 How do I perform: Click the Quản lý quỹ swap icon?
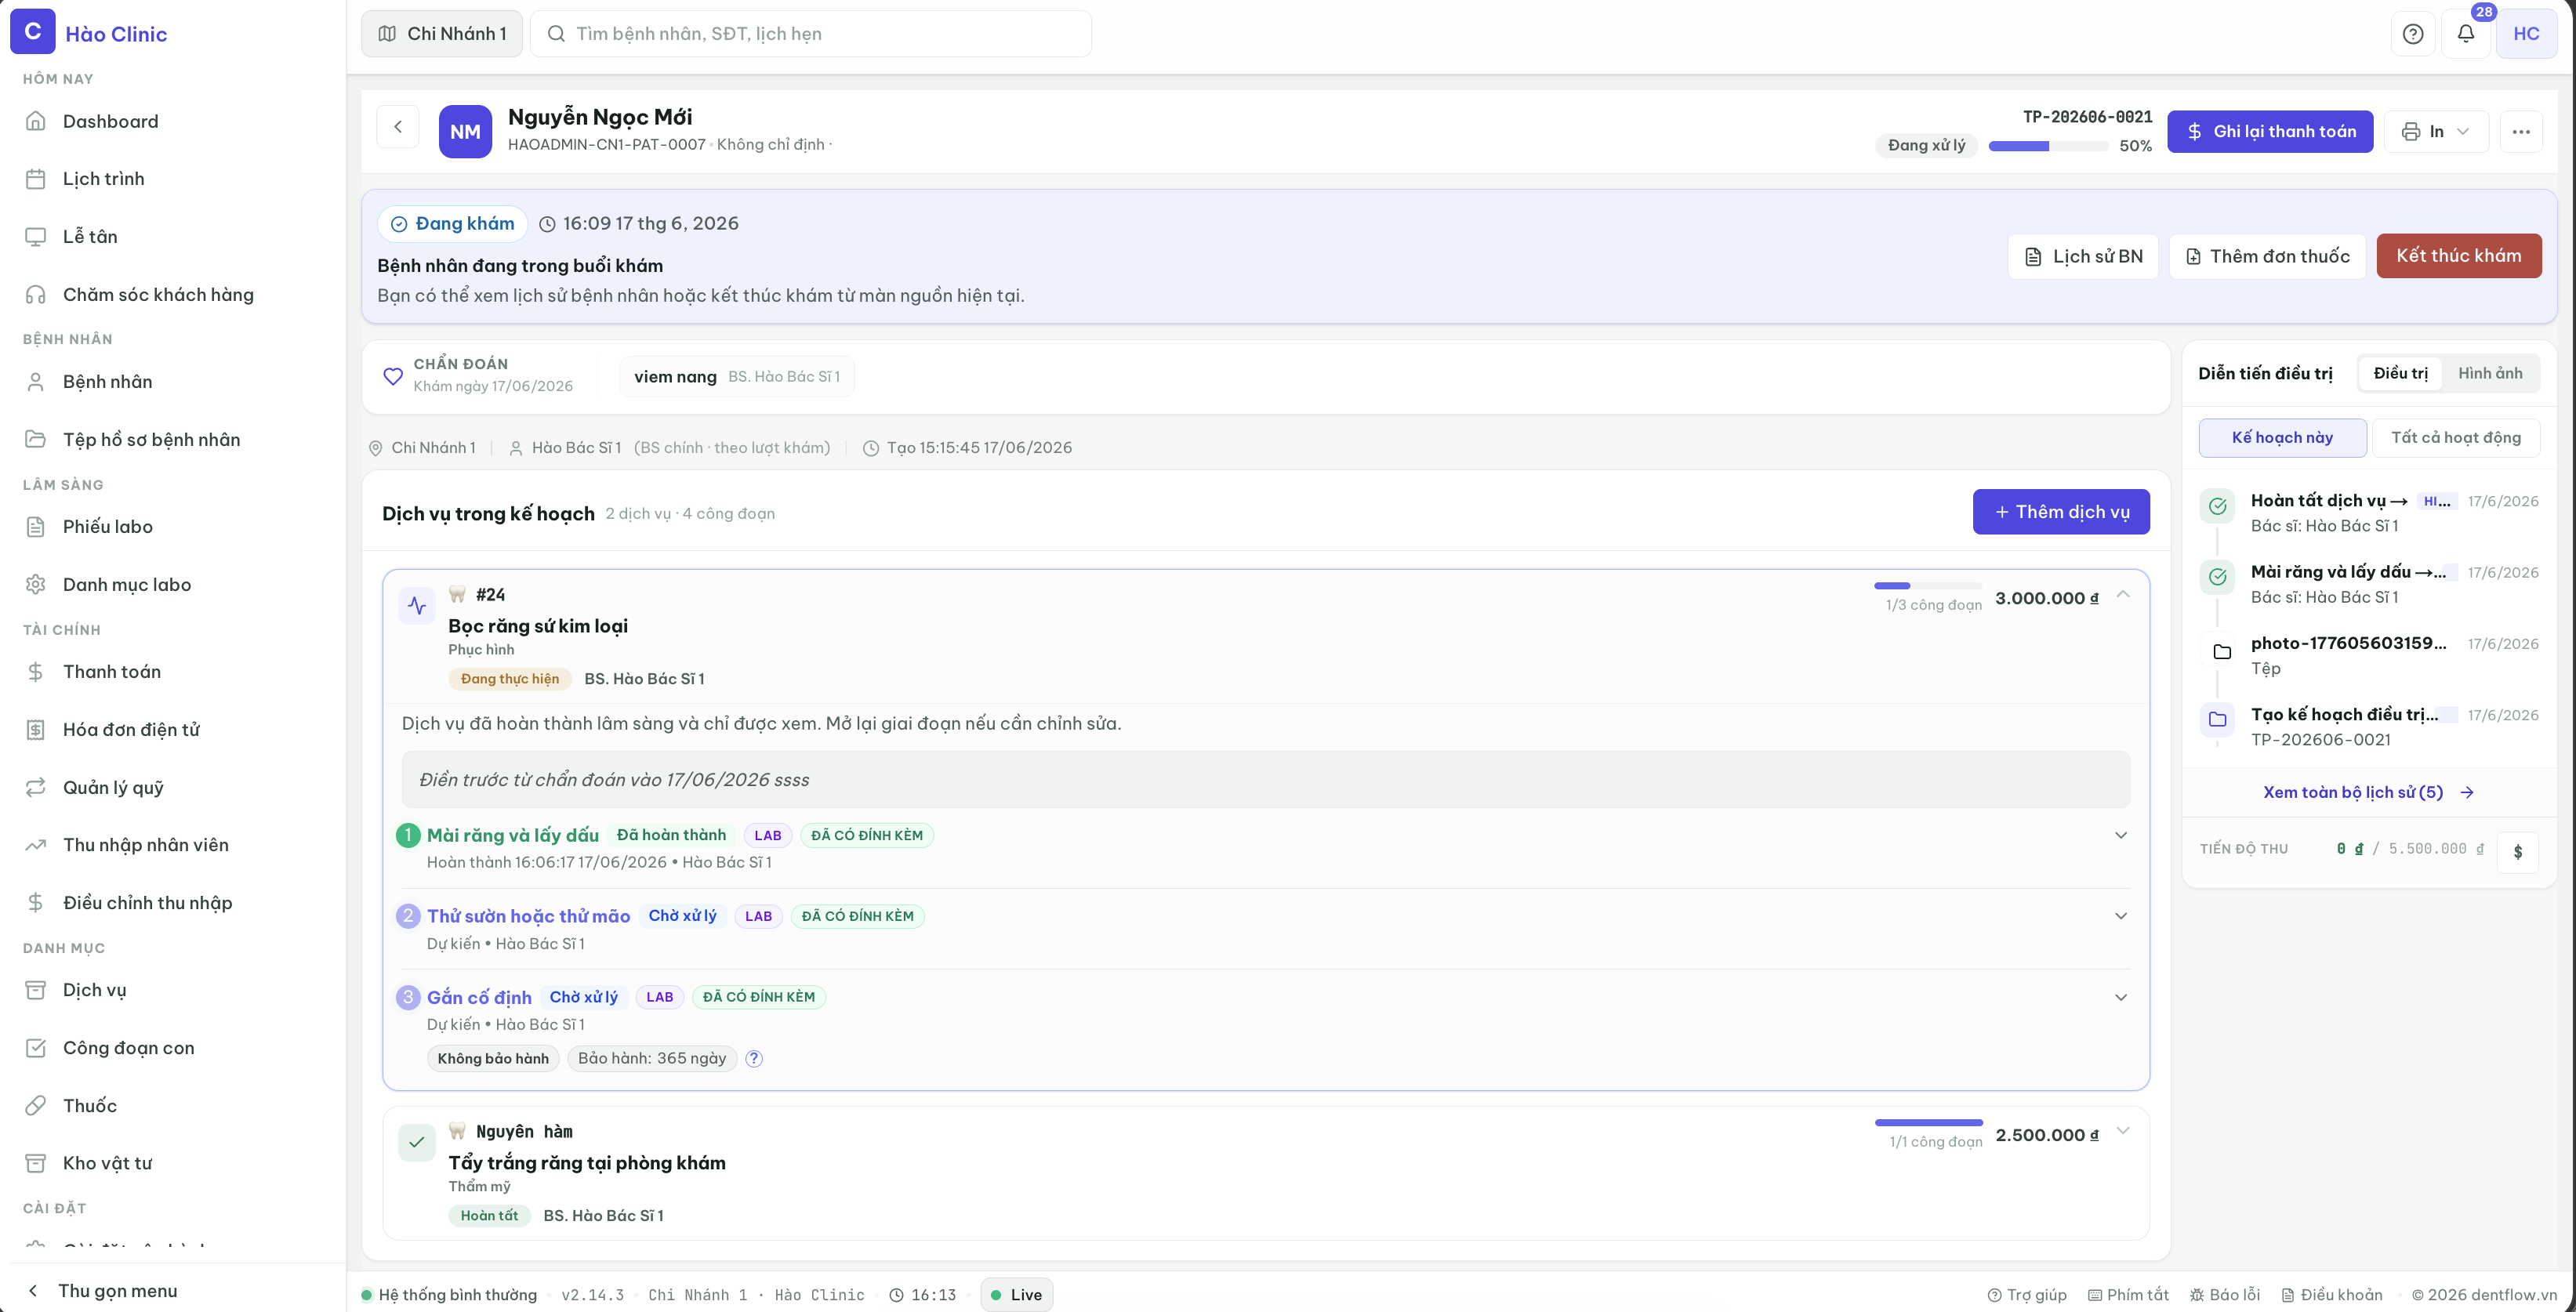(x=36, y=788)
